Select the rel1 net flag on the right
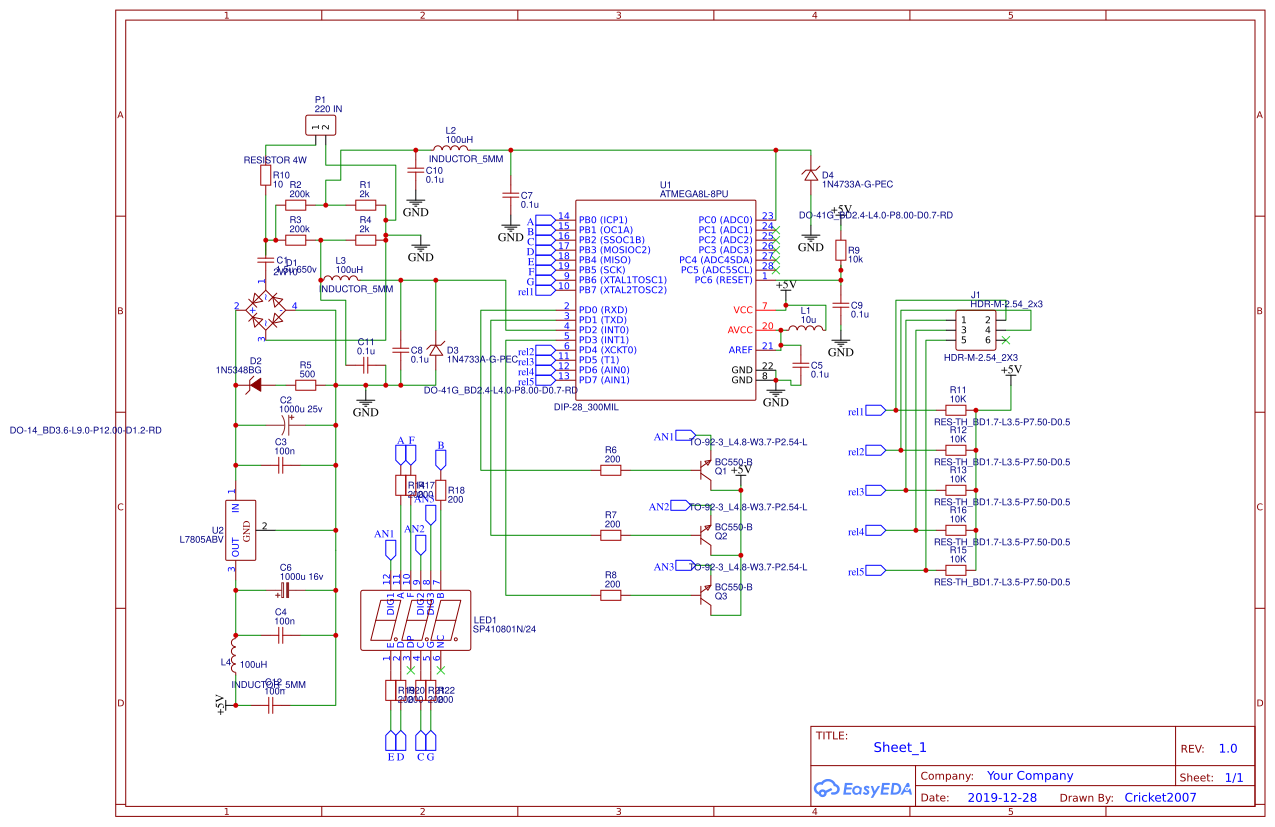1275x827 pixels. point(873,409)
